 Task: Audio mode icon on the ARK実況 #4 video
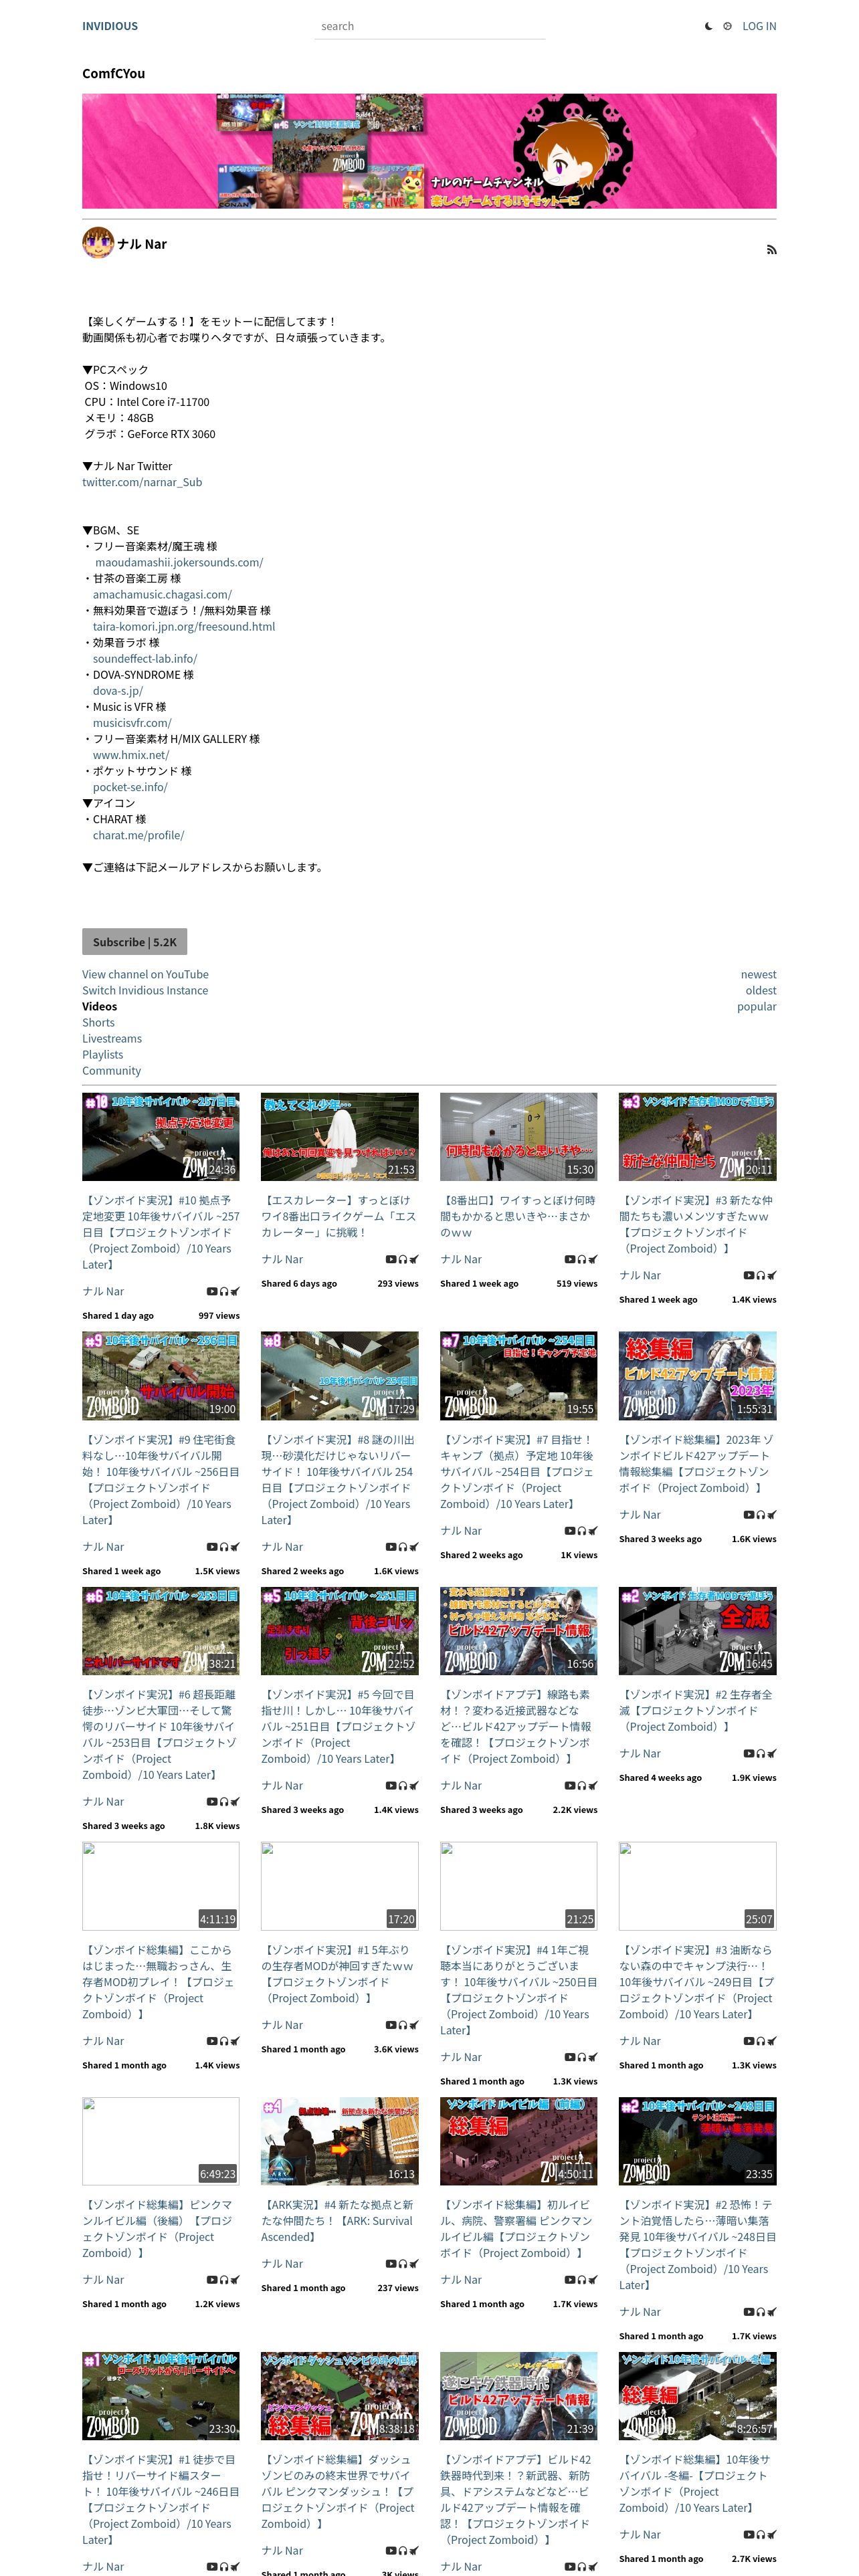pyautogui.click(x=403, y=2263)
